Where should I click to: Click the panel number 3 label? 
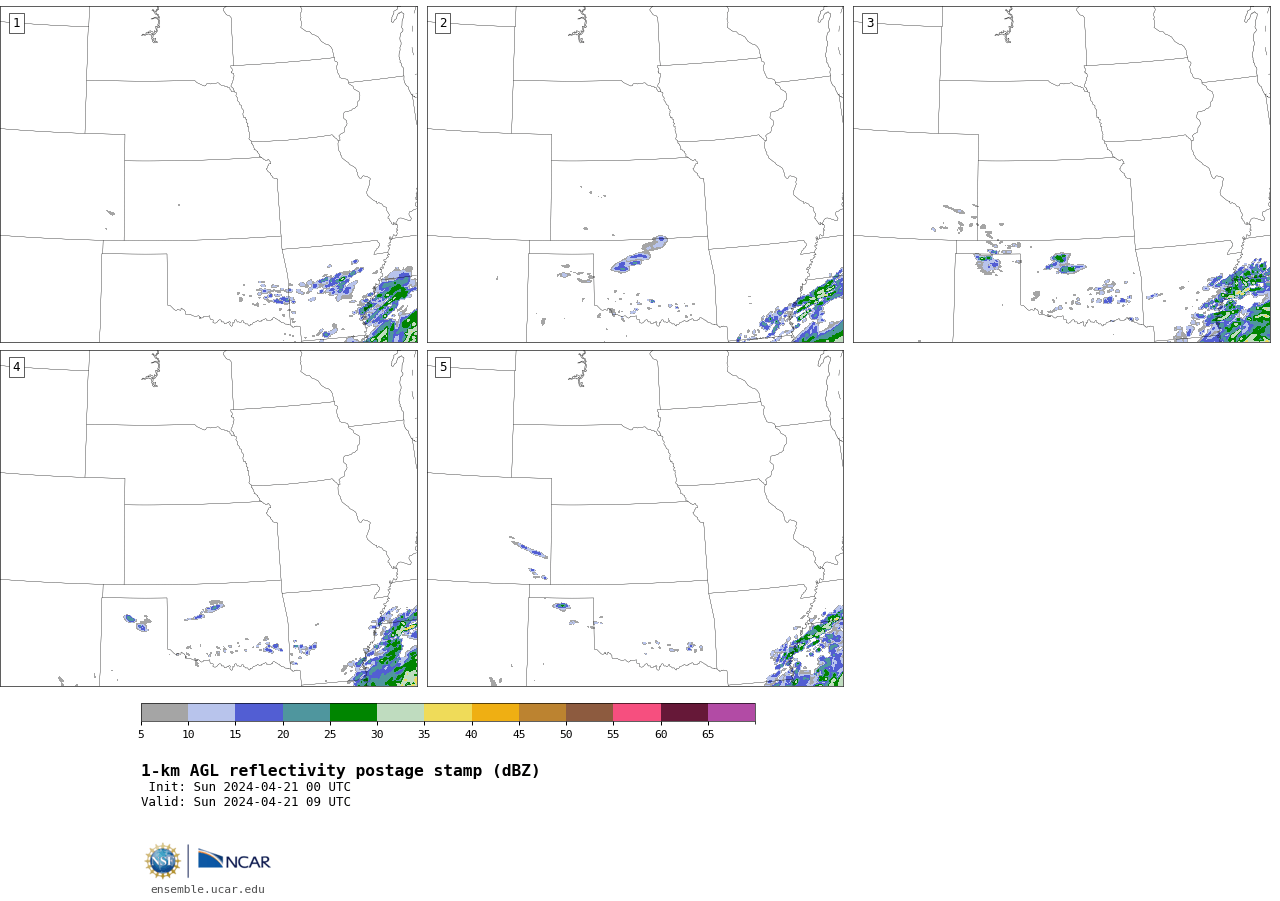(x=869, y=23)
